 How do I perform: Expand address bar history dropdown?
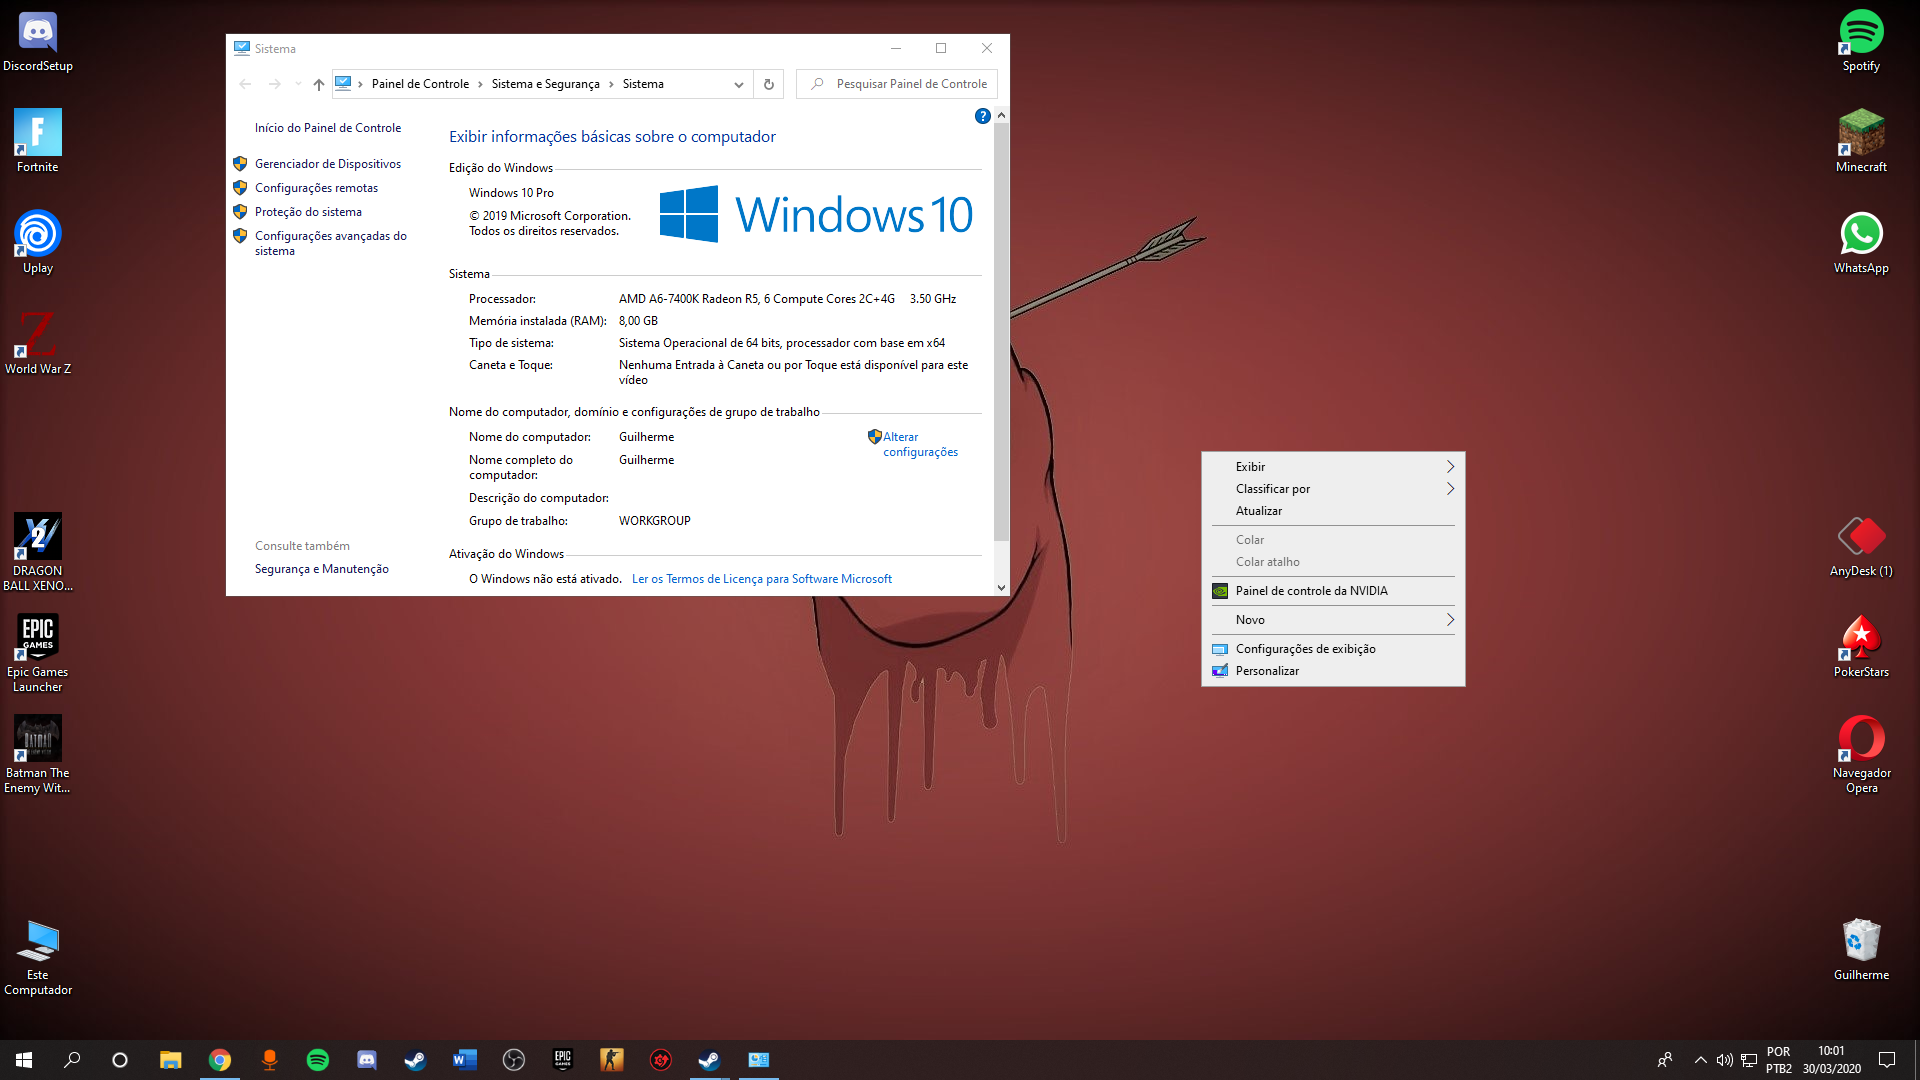[x=739, y=84]
